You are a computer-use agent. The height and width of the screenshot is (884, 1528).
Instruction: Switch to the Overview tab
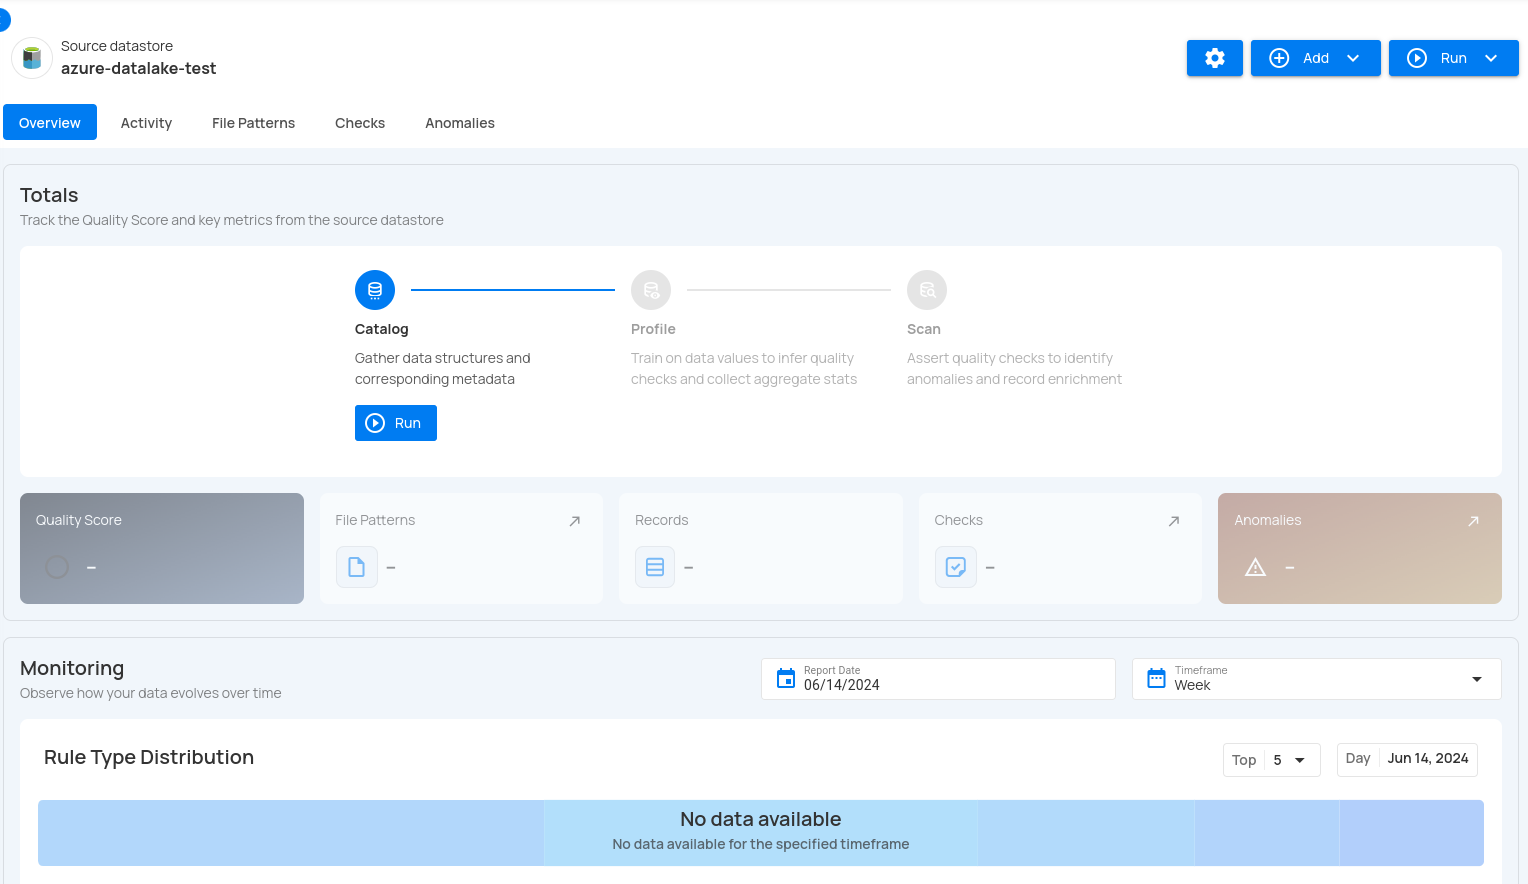(x=50, y=122)
